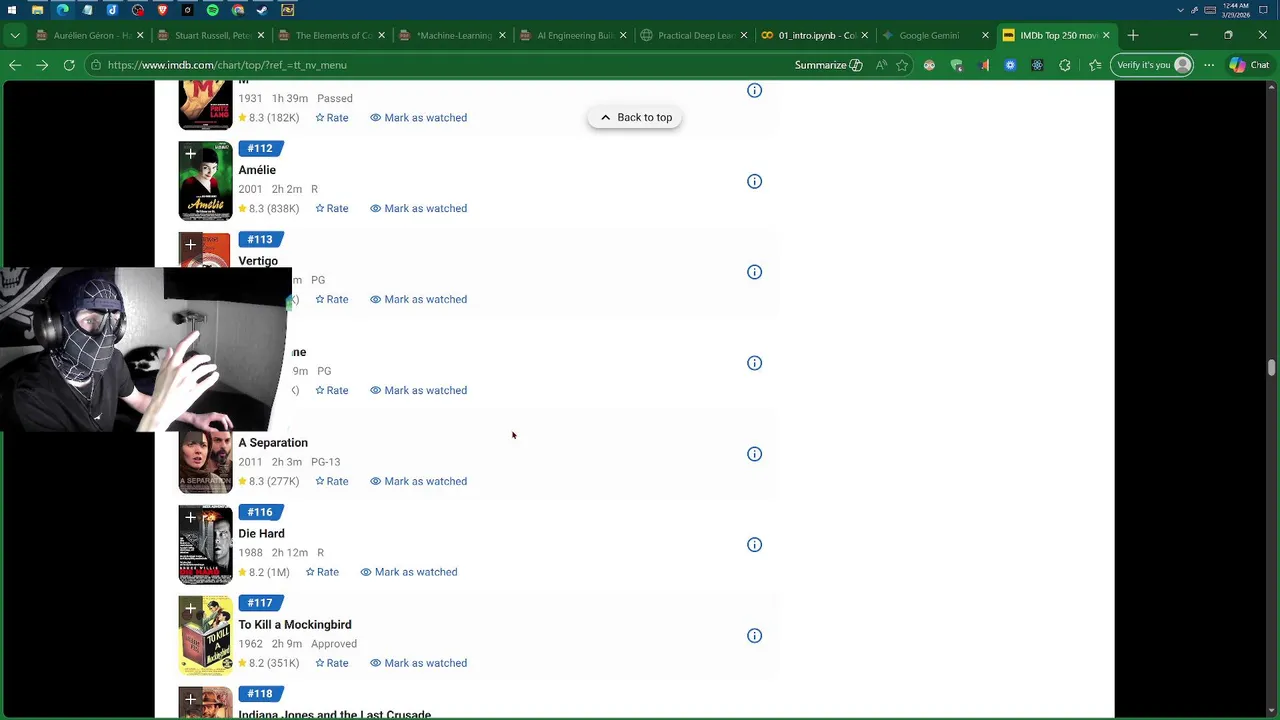Add Amélie to watchlist via plus icon
This screenshot has height=720, width=1280.
(x=190, y=154)
